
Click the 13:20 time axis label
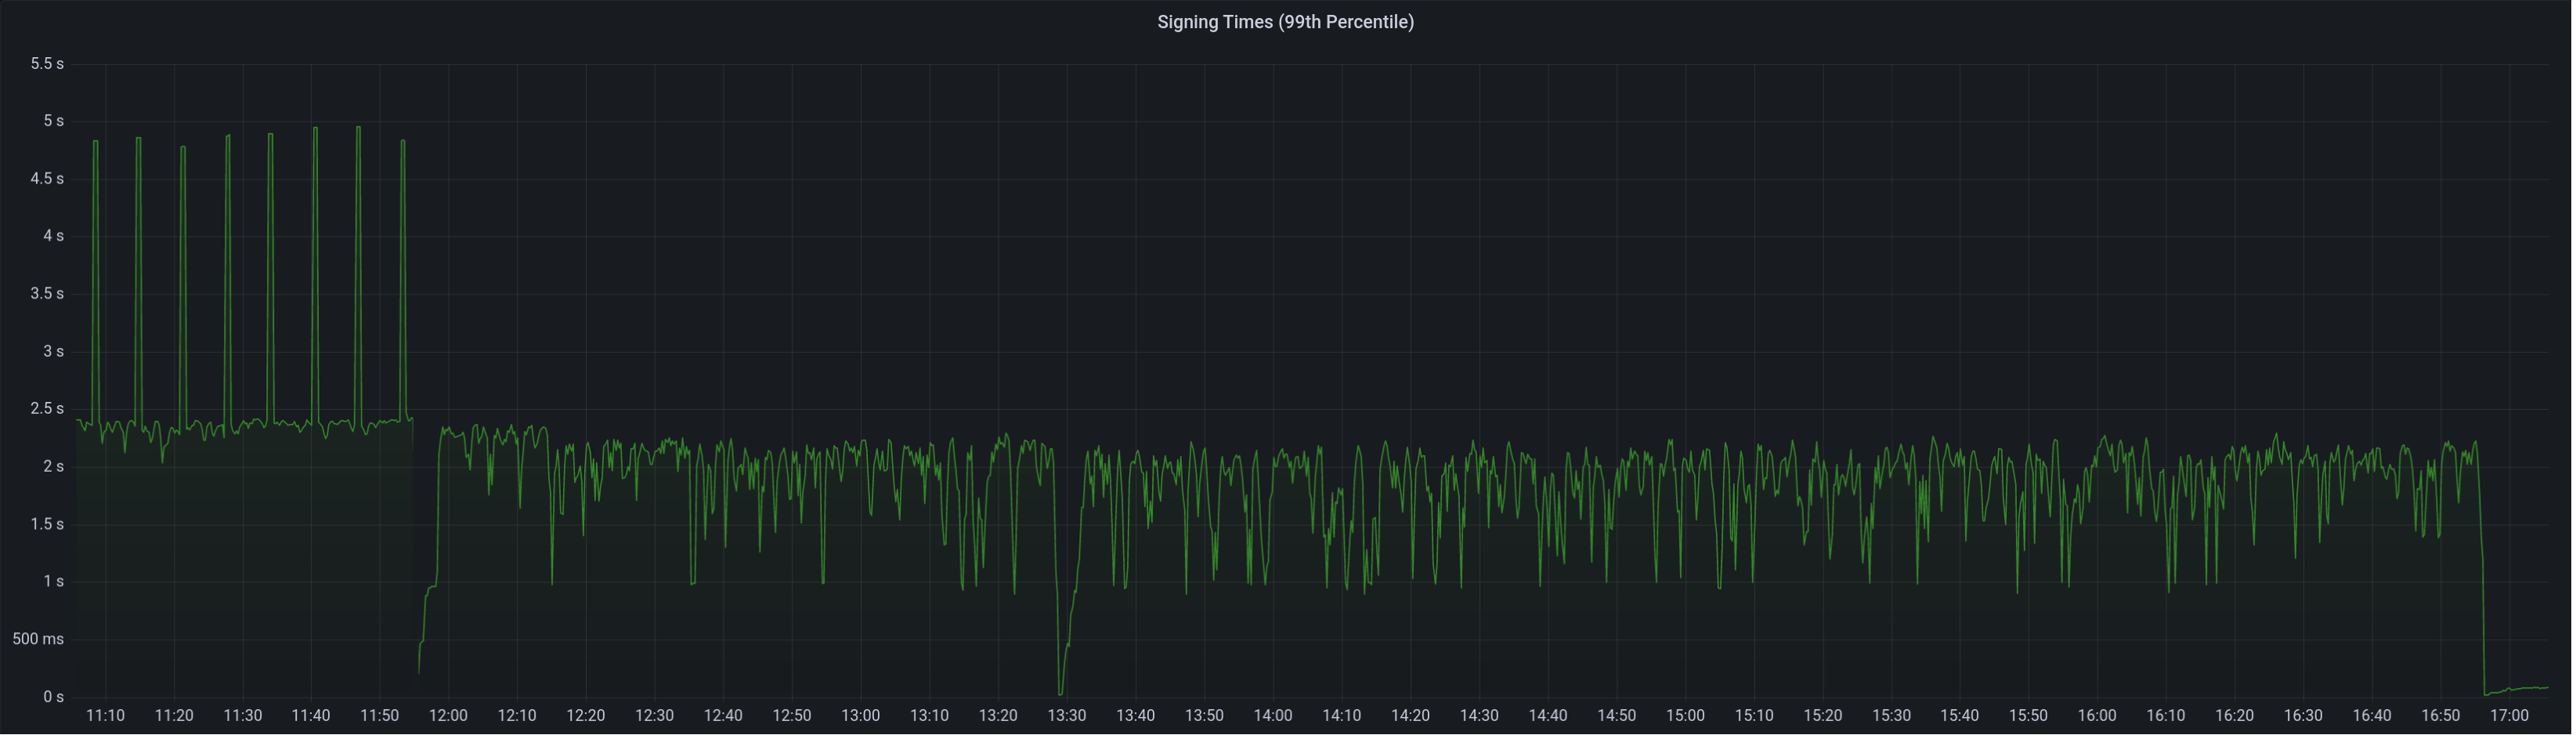click(x=998, y=716)
